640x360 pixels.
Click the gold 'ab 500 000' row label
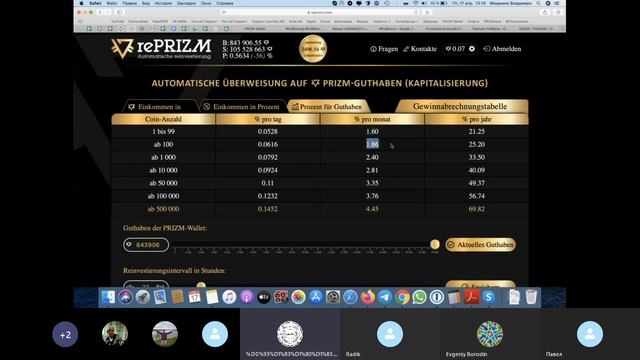point(163,209)
